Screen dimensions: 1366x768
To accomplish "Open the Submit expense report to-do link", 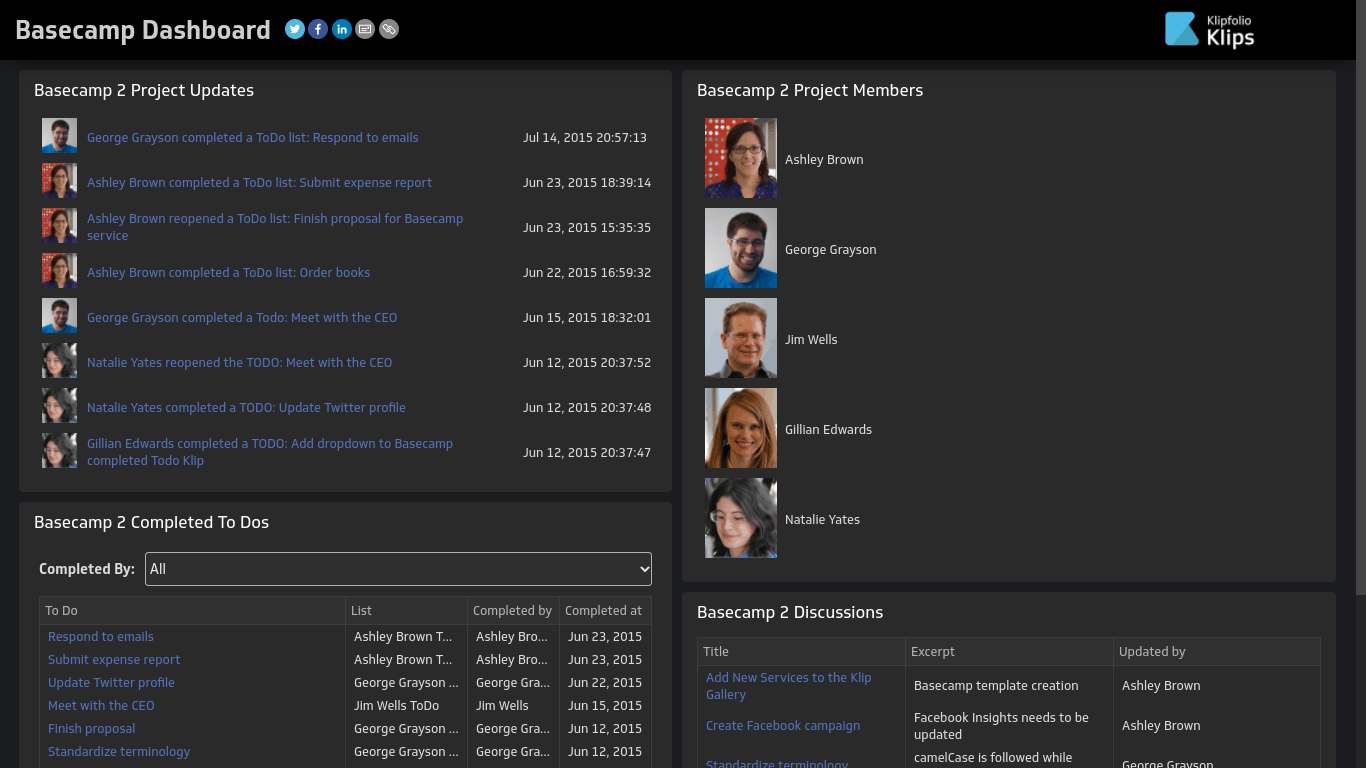I will (114, 660).
